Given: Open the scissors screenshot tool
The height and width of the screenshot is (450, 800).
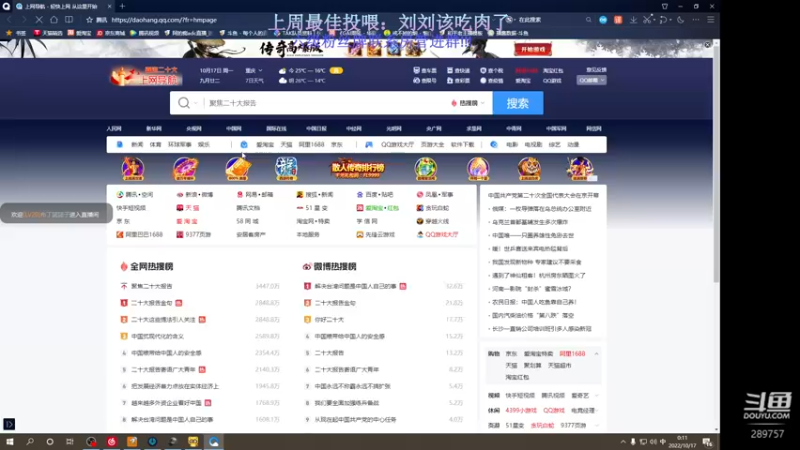Looking at the screenshot, I should click(x=647, y=20).
